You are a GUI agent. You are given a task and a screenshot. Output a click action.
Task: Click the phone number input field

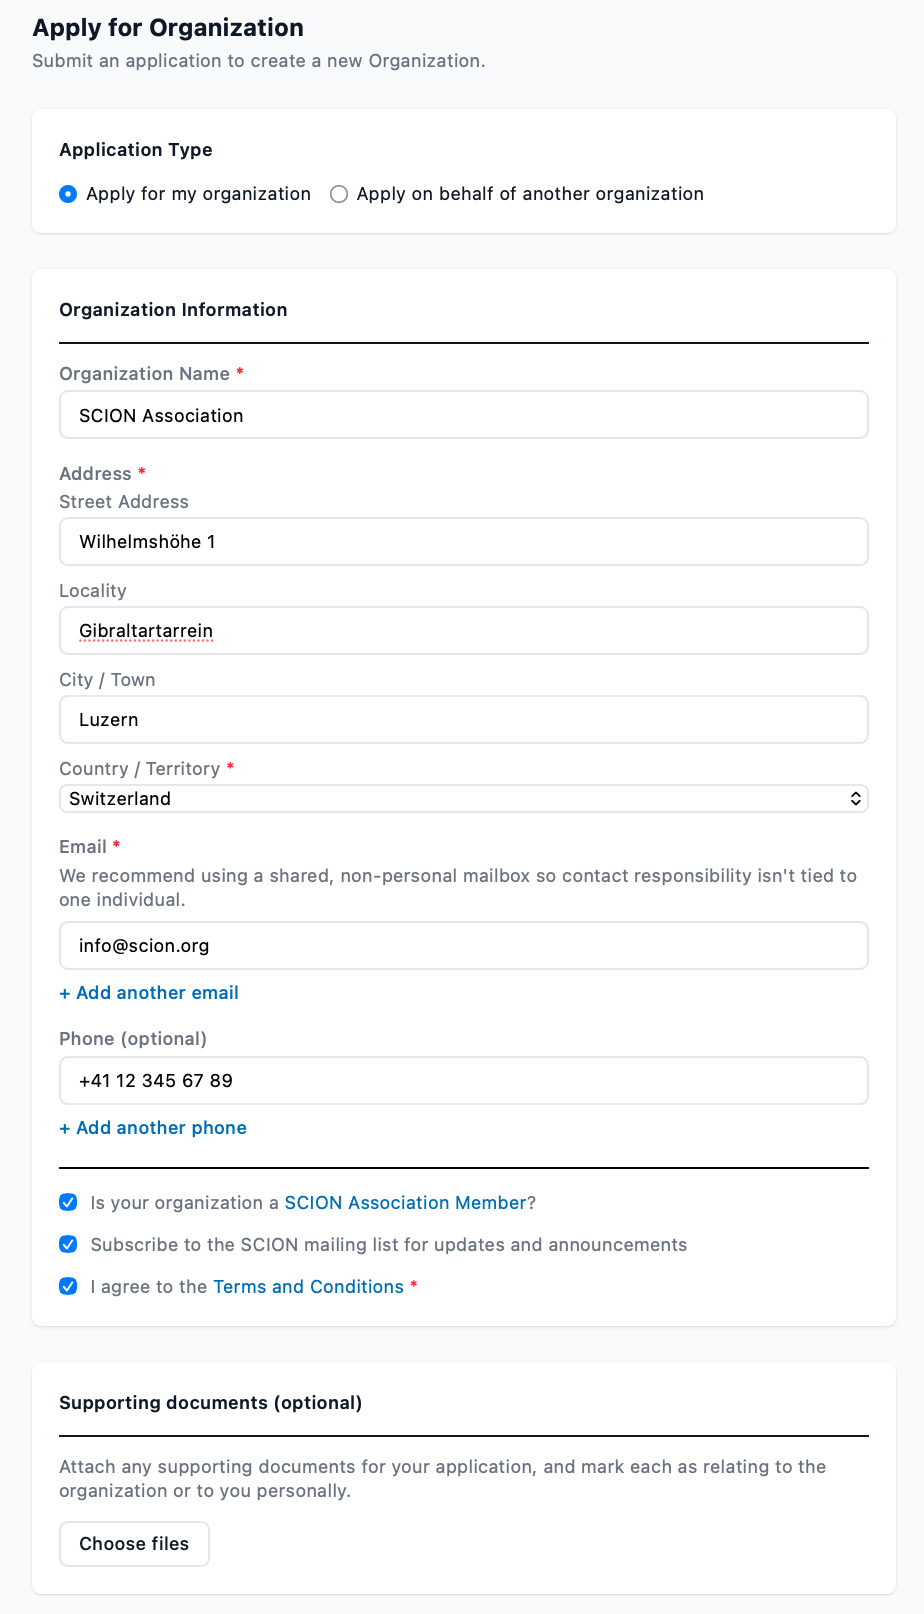[464, 1081]
